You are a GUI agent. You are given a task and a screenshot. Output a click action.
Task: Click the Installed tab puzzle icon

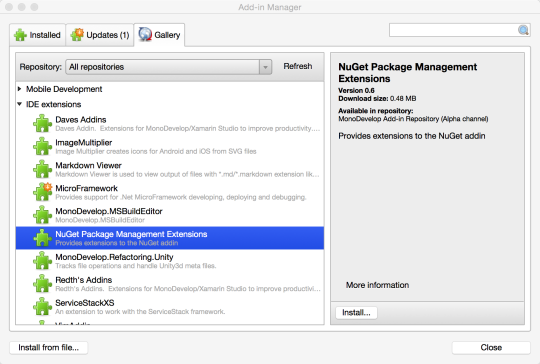(x=20, y=35)
